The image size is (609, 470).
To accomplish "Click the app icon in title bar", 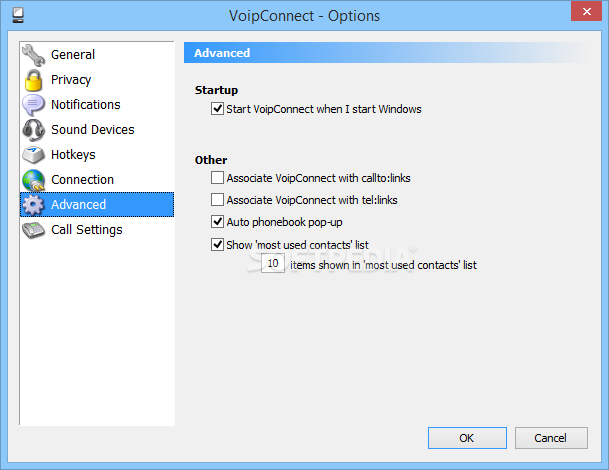I will pos(17,16).
